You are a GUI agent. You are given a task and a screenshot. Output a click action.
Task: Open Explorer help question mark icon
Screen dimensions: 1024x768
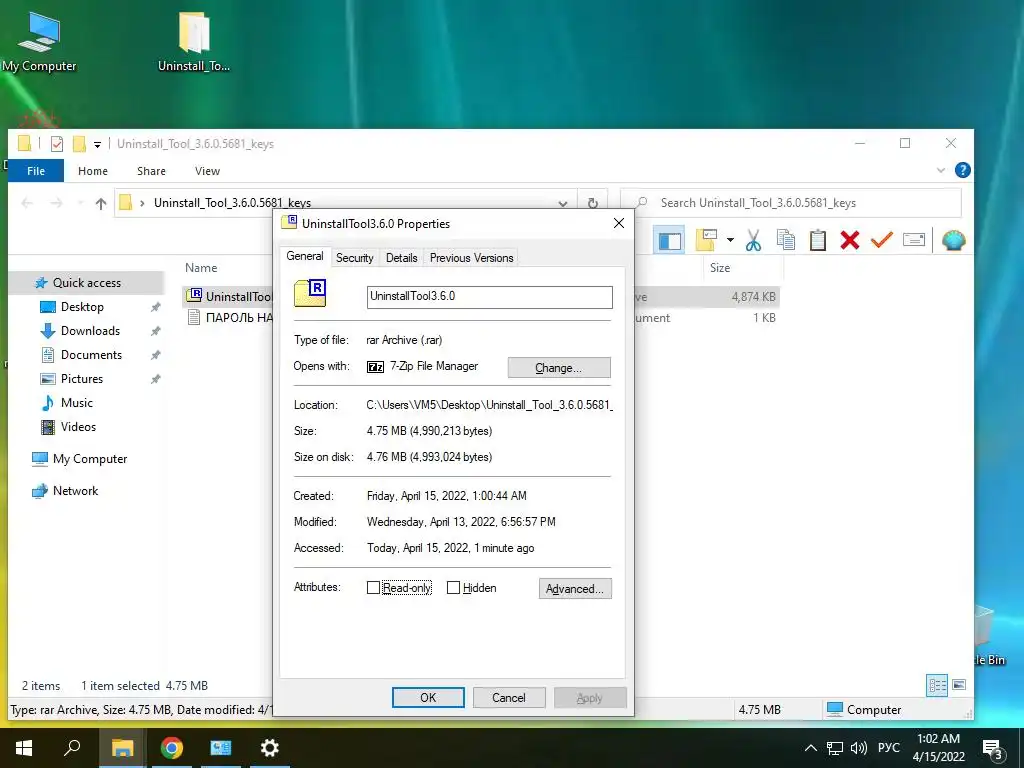pyautogui.click(x=962, y=170)
